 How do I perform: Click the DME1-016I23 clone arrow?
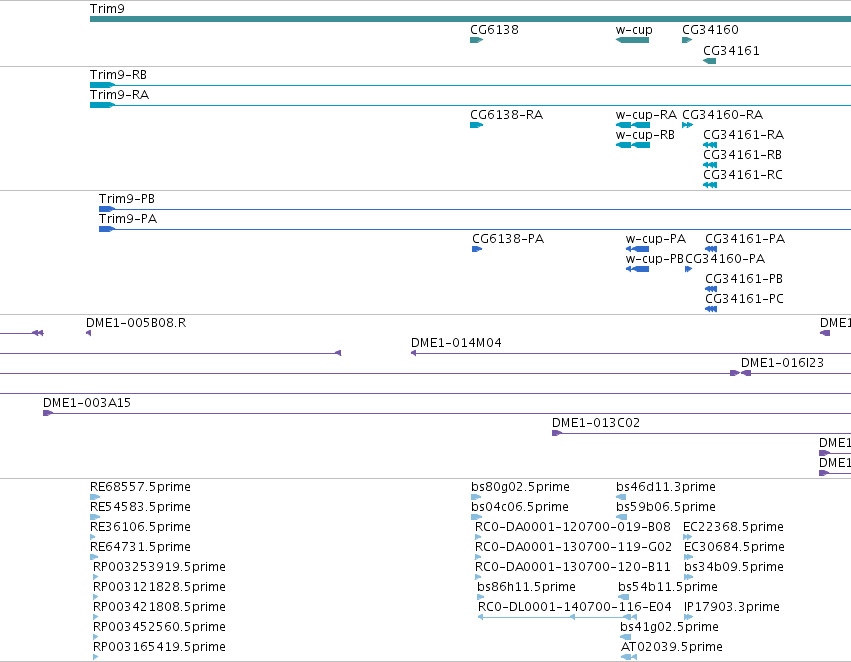coord(746,374)
